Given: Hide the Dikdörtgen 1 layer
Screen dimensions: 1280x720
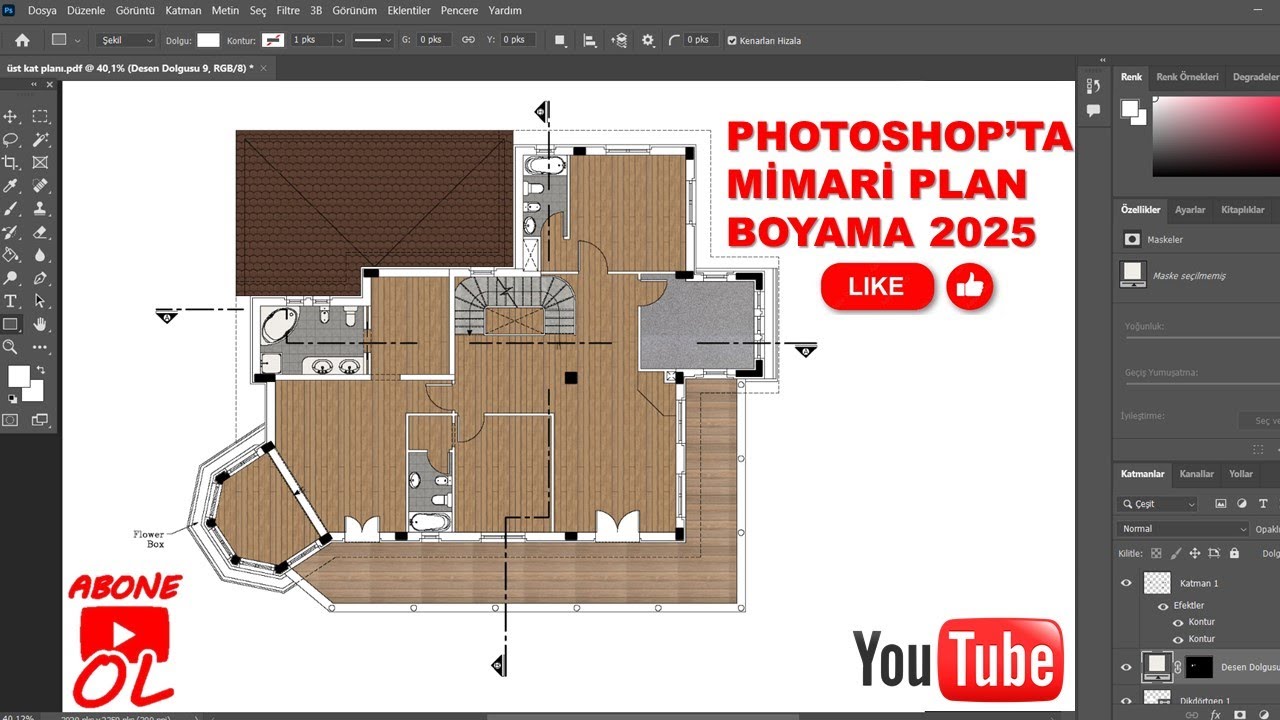Looking at the screenshot, I should (x=1126, y=701).
